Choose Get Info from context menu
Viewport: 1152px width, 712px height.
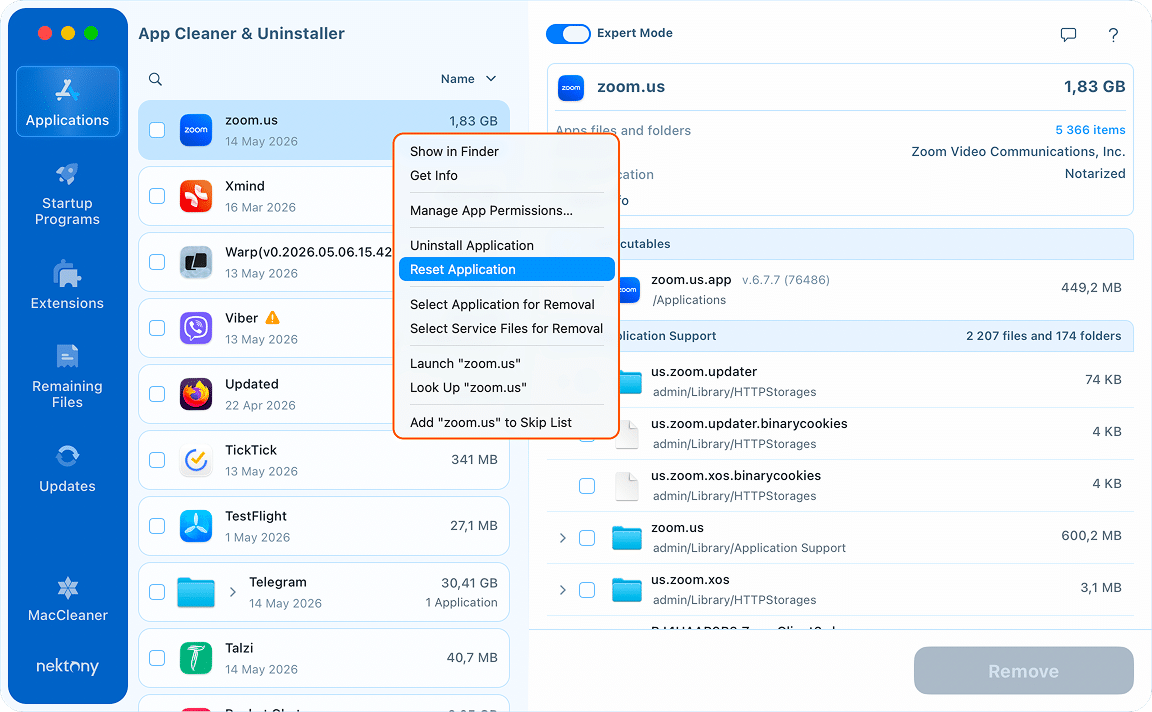point(506,176)
